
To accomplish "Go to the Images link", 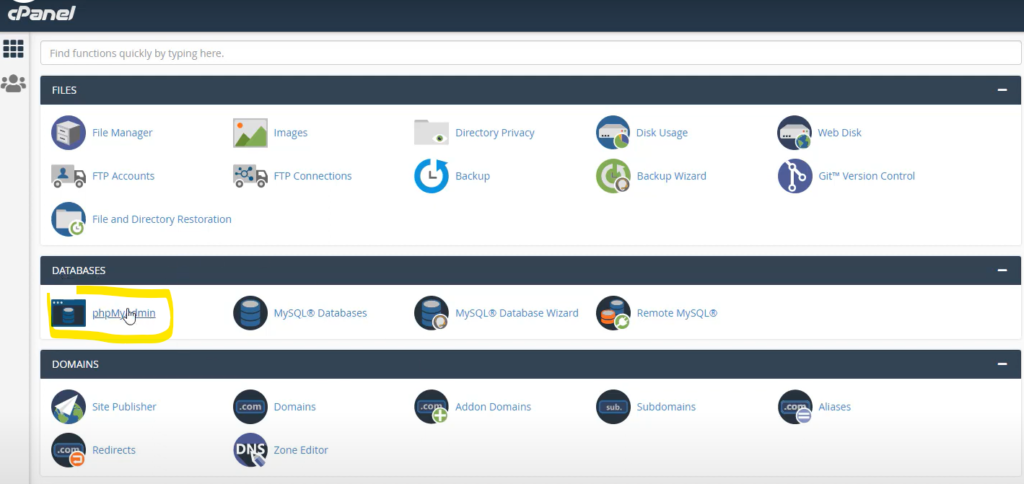I will [x=291, y=133].
